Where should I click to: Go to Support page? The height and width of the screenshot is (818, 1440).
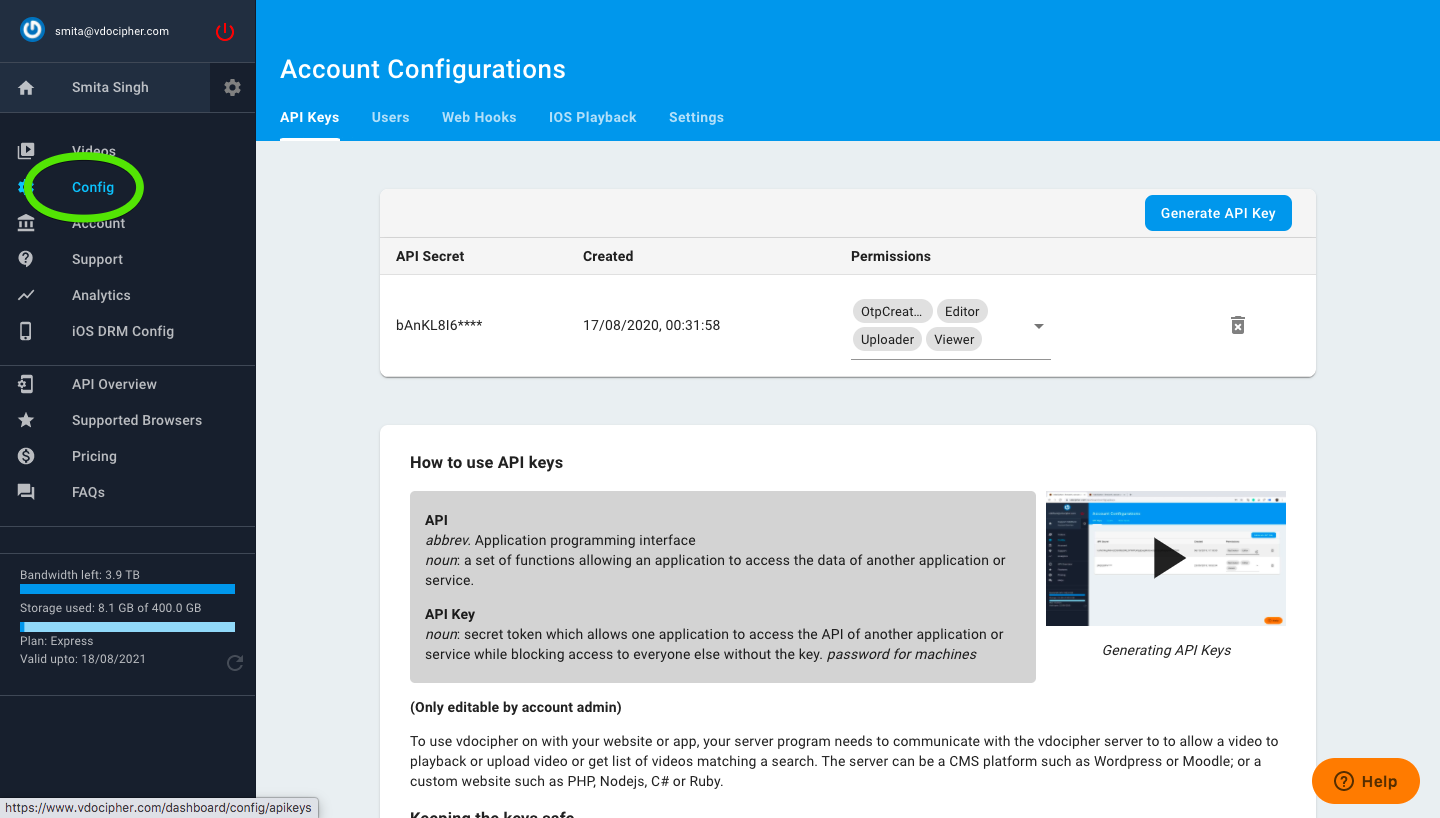[x=97, y=259]
